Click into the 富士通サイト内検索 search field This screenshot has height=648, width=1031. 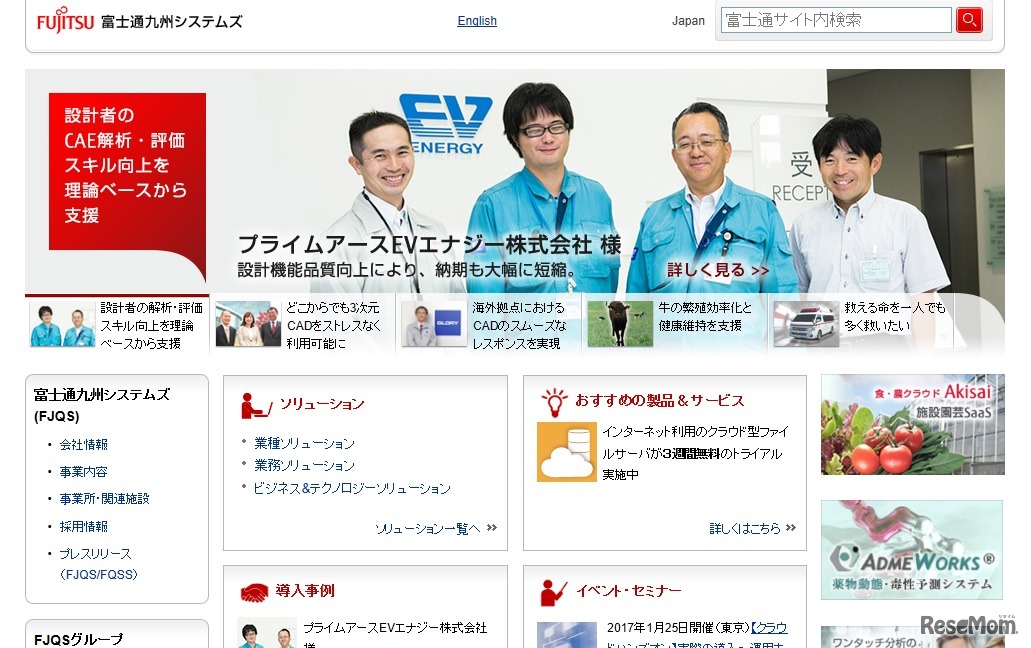tap(836, 20)
